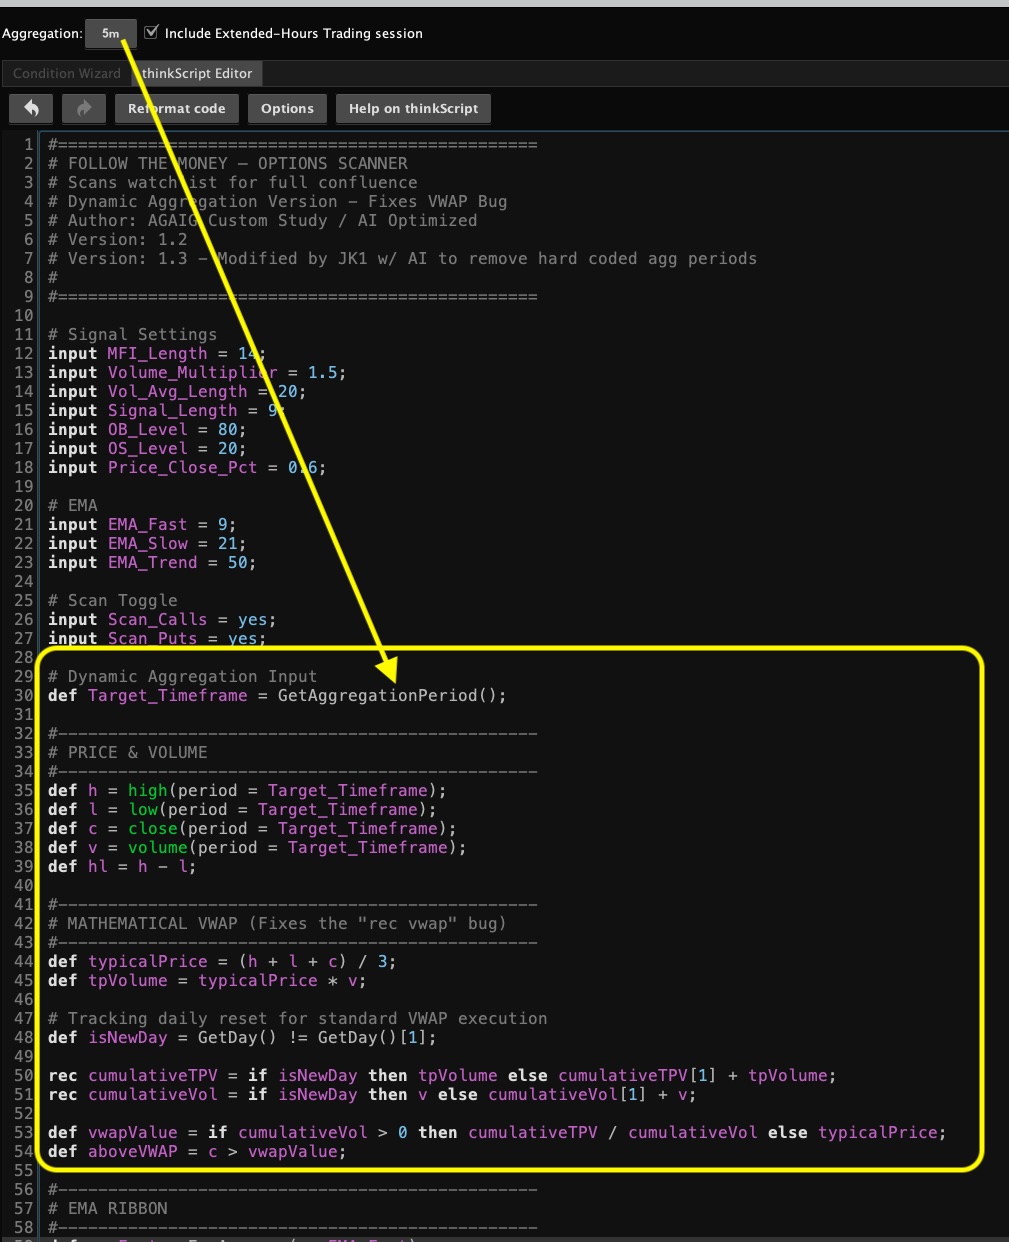The height and width of the screenshot is (1242, 1009).
Task: Open the 5m Aggregation dropdown
Action: pos(111,33)
